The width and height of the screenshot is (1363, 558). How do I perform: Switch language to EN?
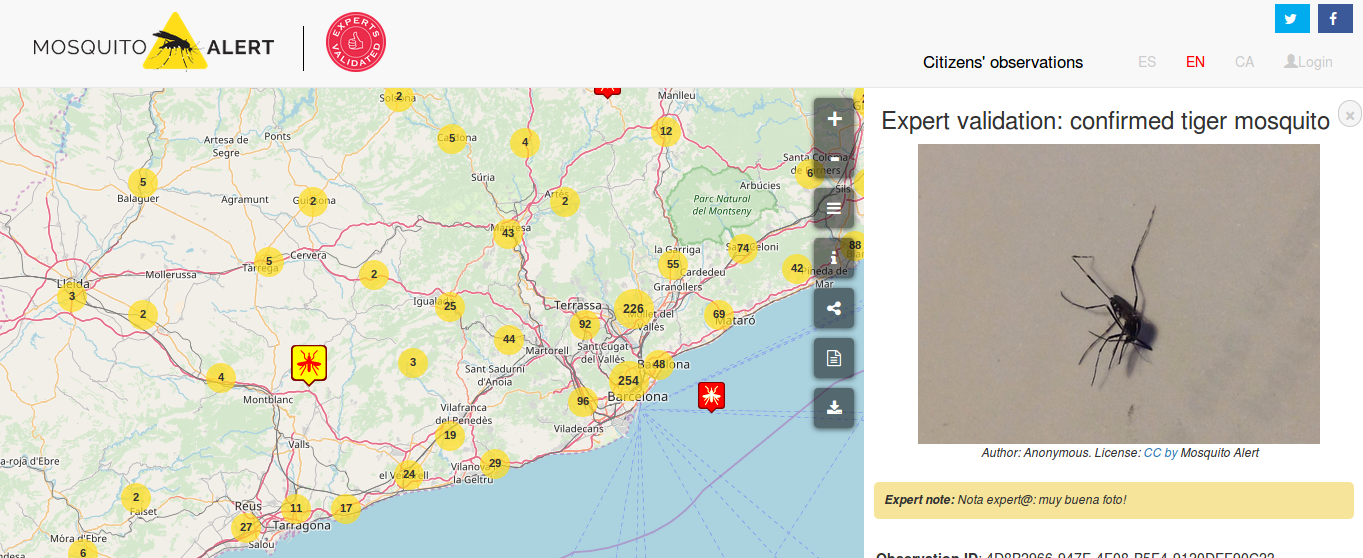(x=1195, y=62)
